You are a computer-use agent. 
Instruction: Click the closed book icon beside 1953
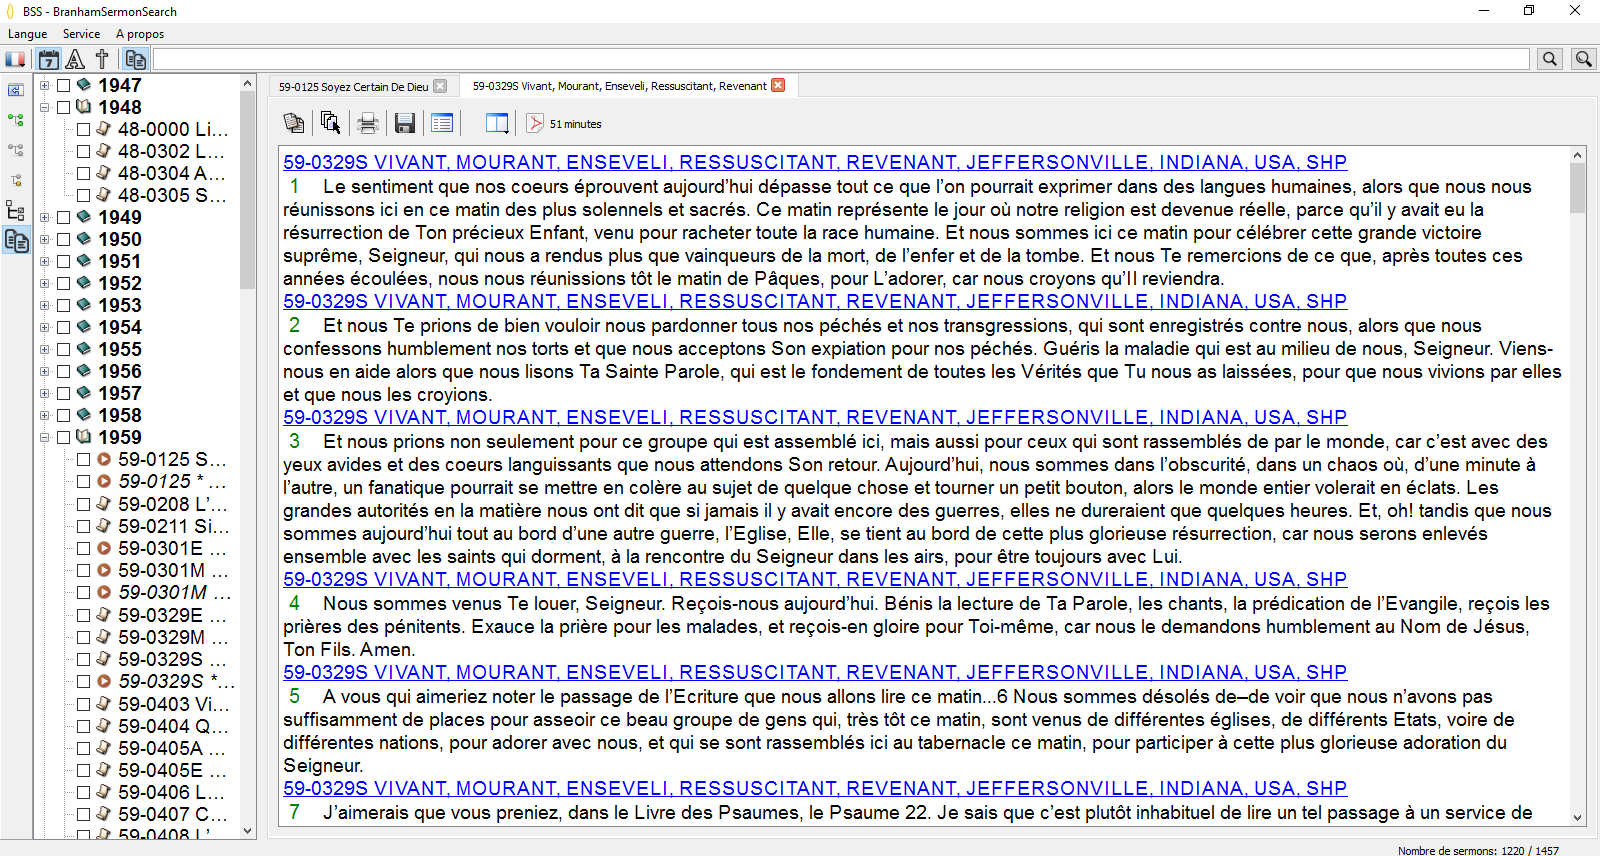[84, 304]
